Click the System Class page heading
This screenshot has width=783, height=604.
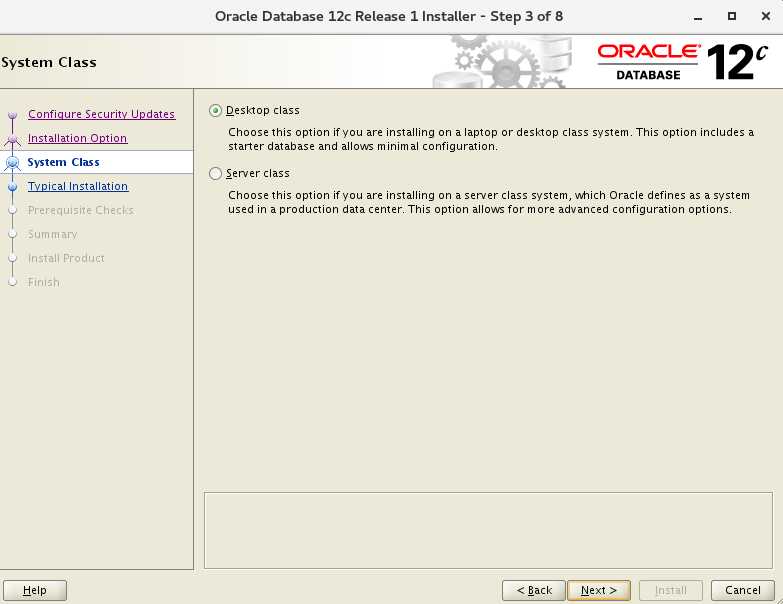[x=49, y=62]
